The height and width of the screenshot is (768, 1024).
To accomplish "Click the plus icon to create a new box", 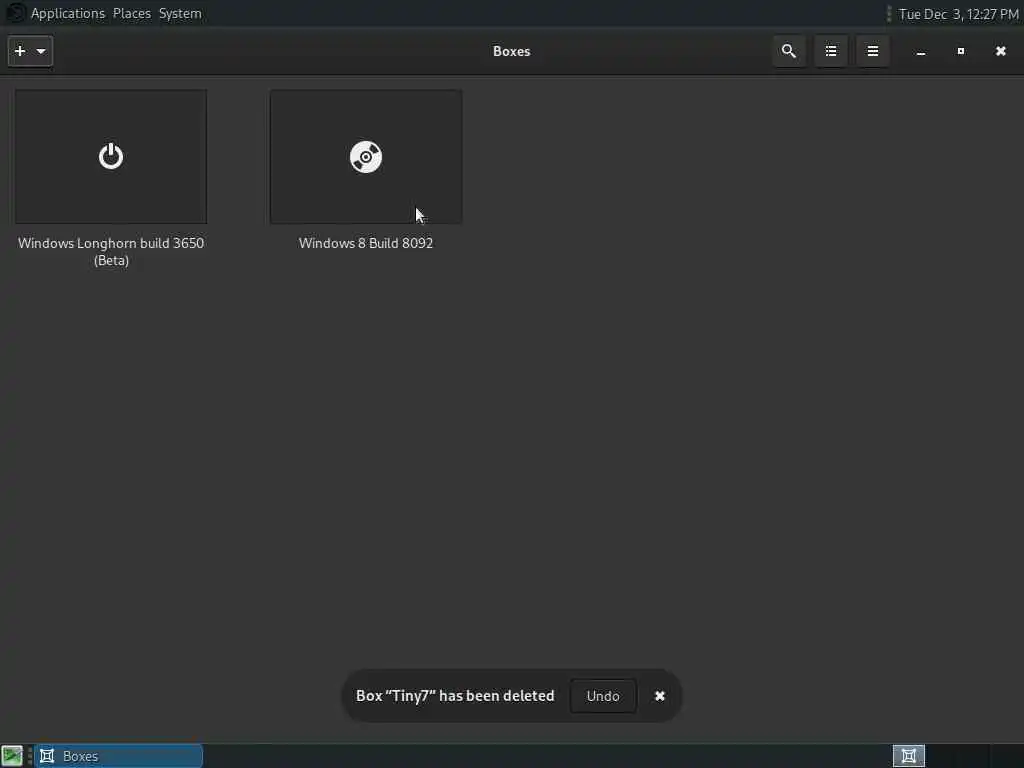I will [x=20, y=51].
